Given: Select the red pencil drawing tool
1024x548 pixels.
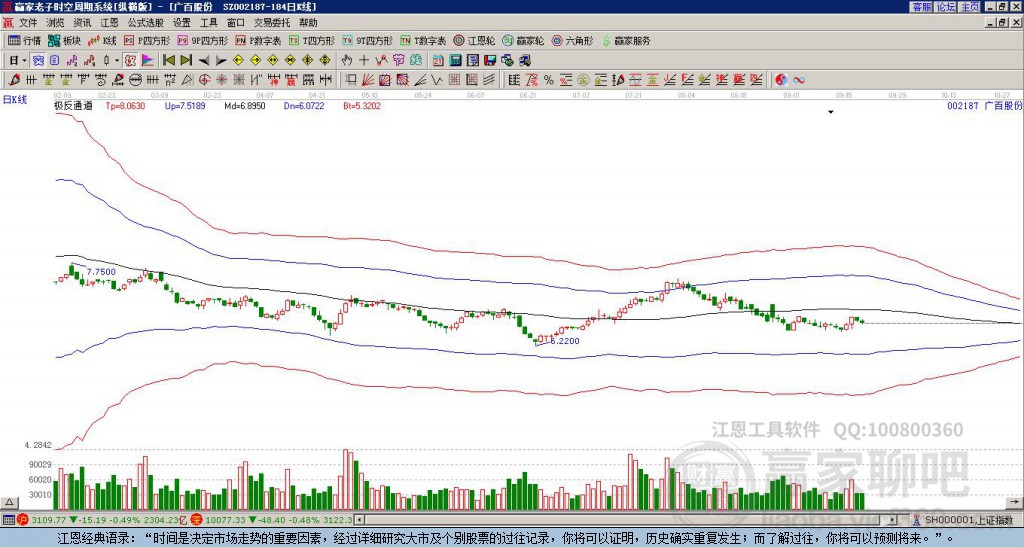Looking at the screenshot, I should tap(13, 80).
